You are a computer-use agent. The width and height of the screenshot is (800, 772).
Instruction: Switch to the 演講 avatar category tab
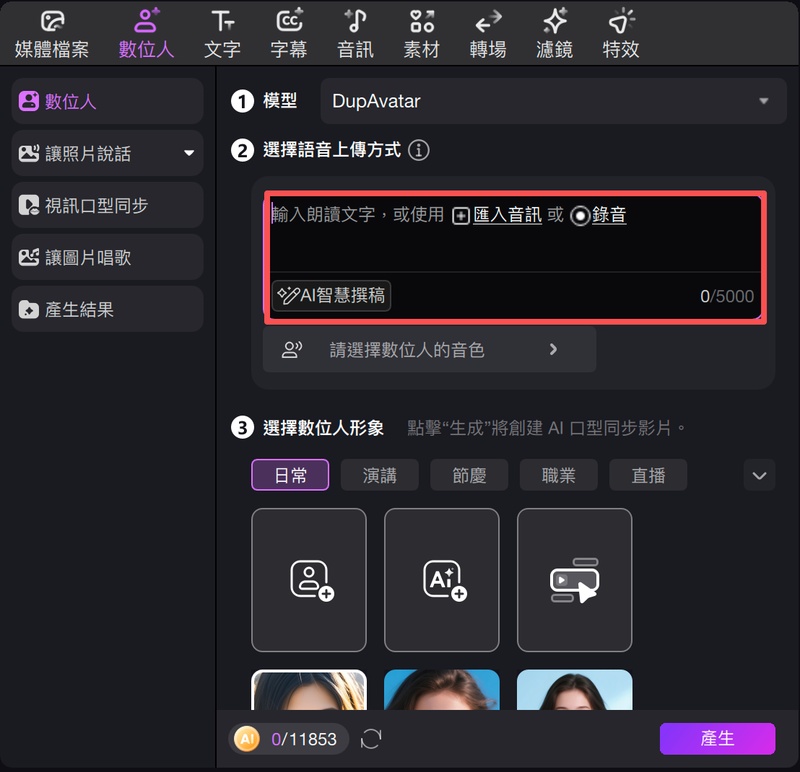click(x=379, y=476)
